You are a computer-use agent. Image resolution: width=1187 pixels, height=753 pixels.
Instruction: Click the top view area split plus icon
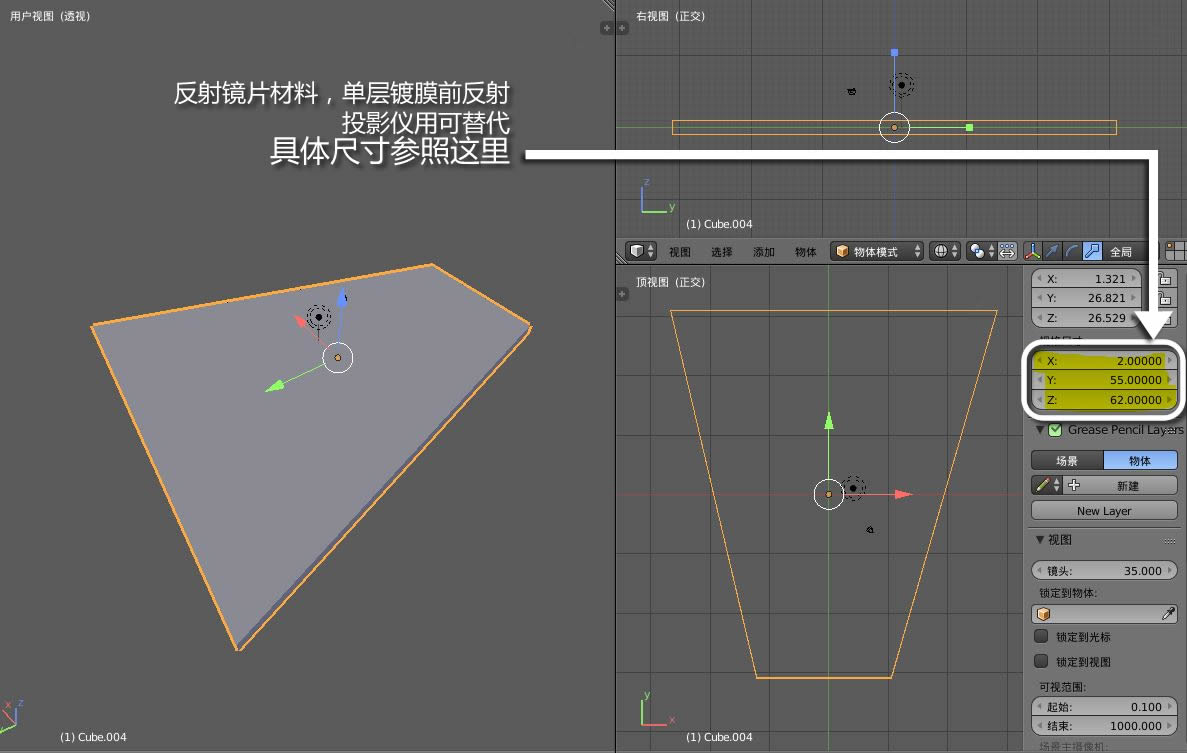coord(622,294)
